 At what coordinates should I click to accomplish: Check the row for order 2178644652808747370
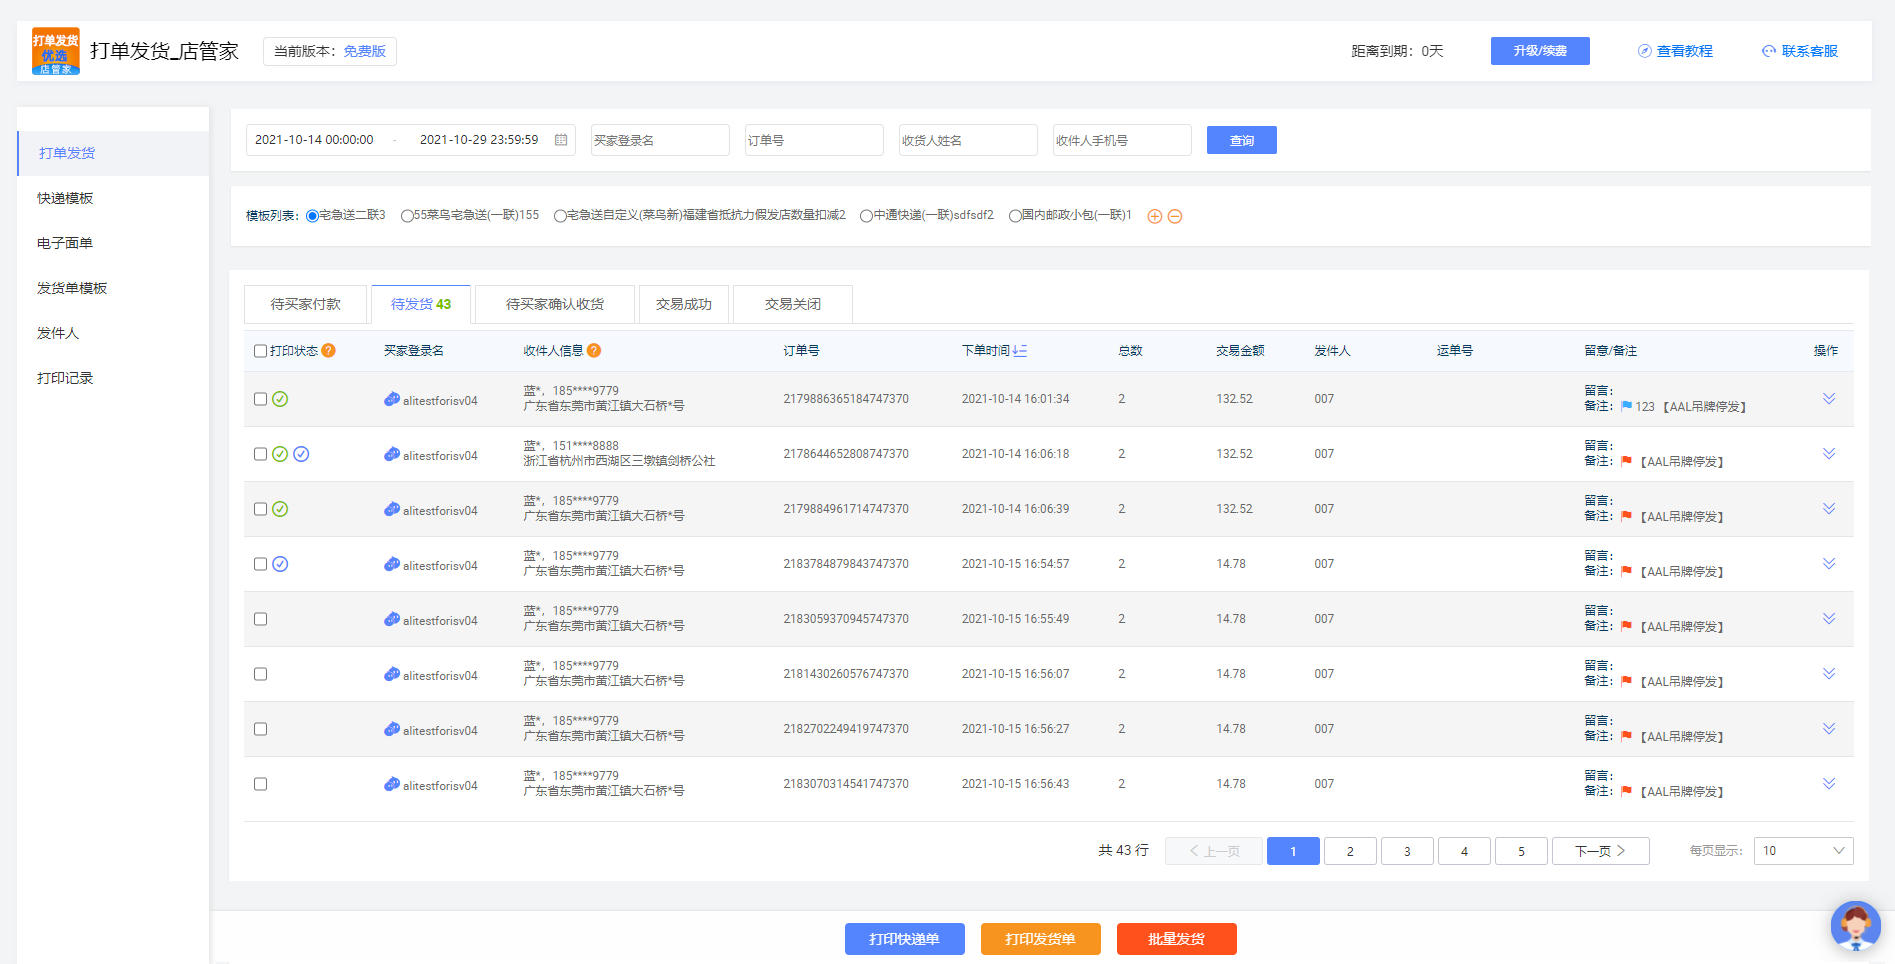click(260, 454)
